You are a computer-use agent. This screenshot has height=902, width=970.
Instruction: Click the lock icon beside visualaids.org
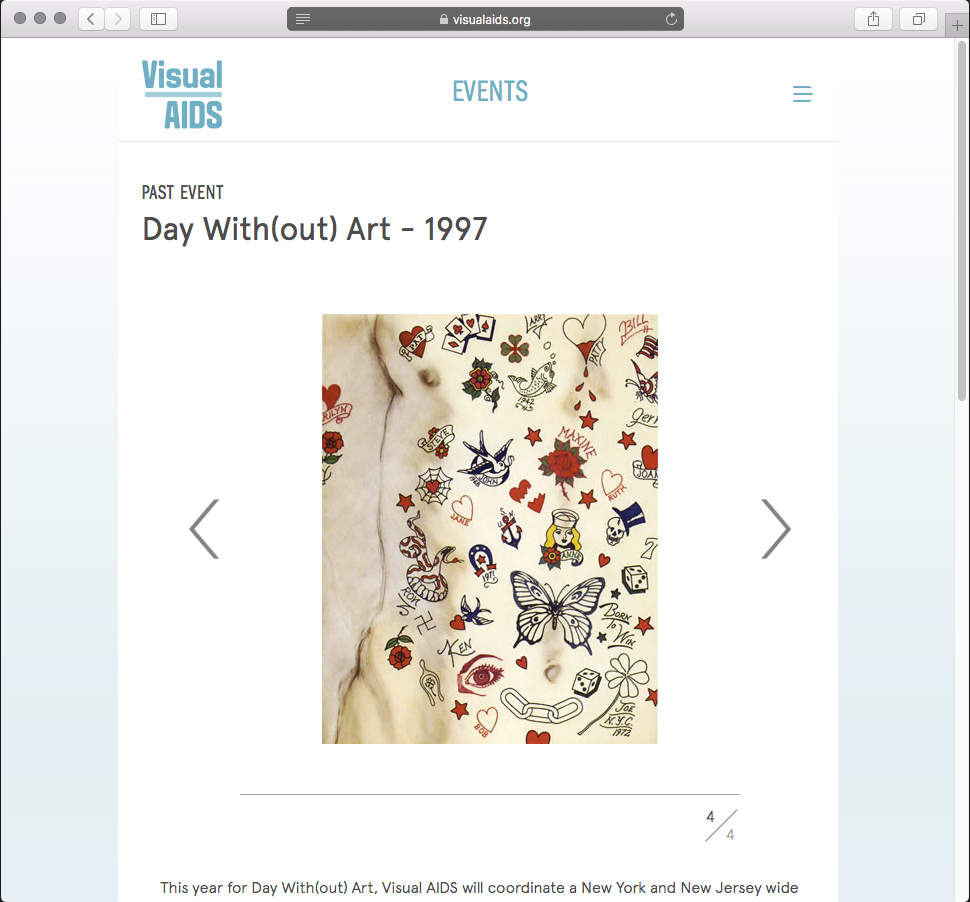coord(444,19)
